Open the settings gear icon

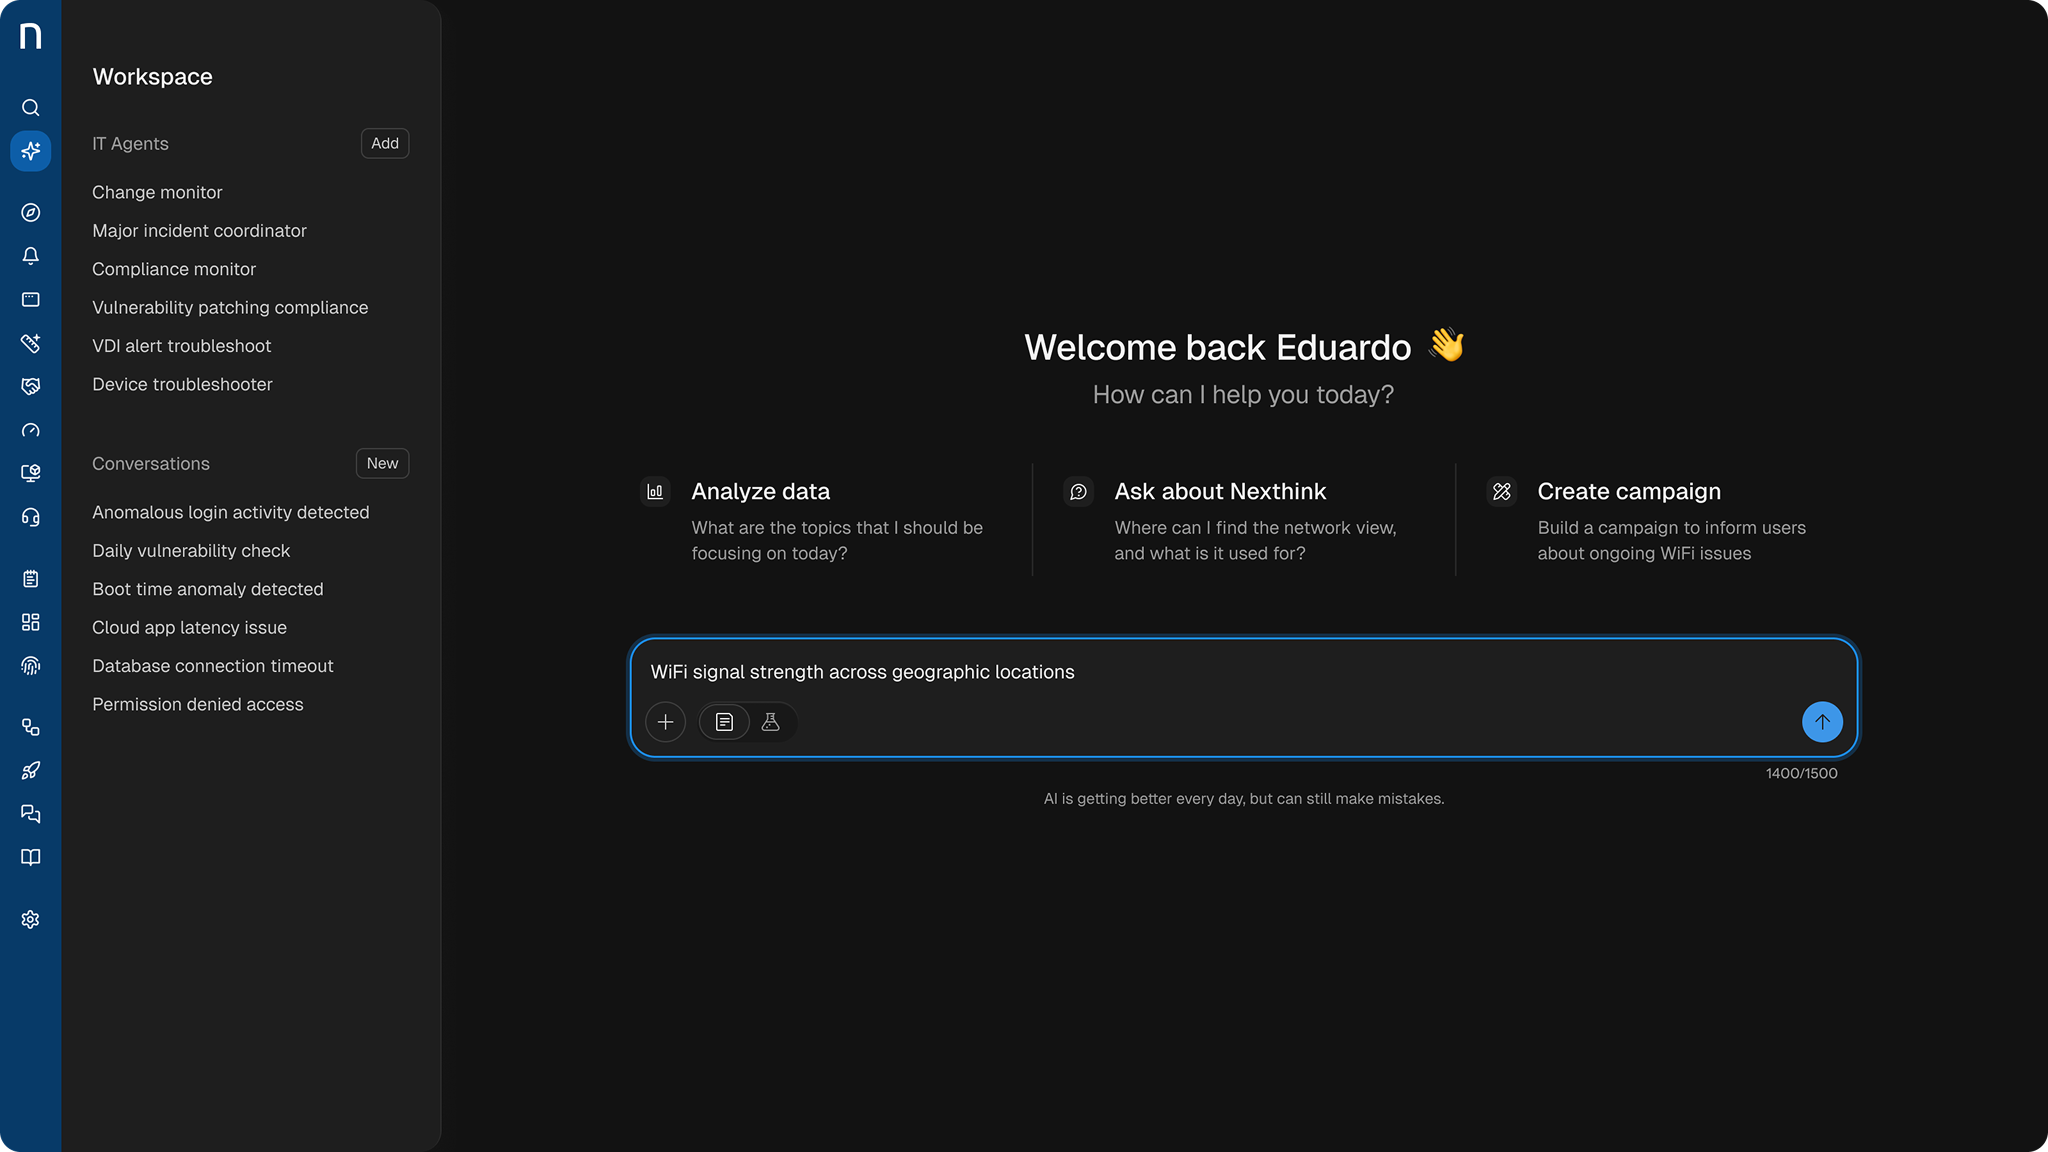[x=31, y=919]
